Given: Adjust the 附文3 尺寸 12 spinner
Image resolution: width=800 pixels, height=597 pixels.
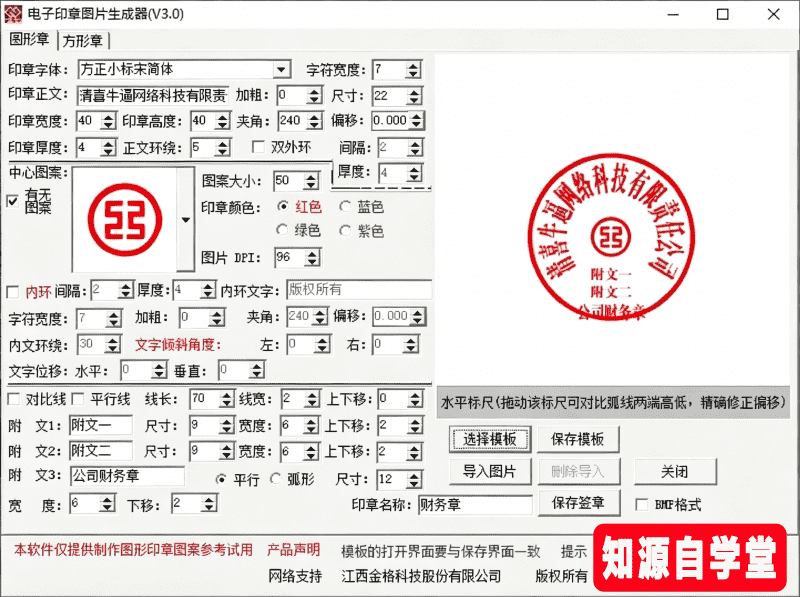Looking at the screenshot, I should (414, 479).
